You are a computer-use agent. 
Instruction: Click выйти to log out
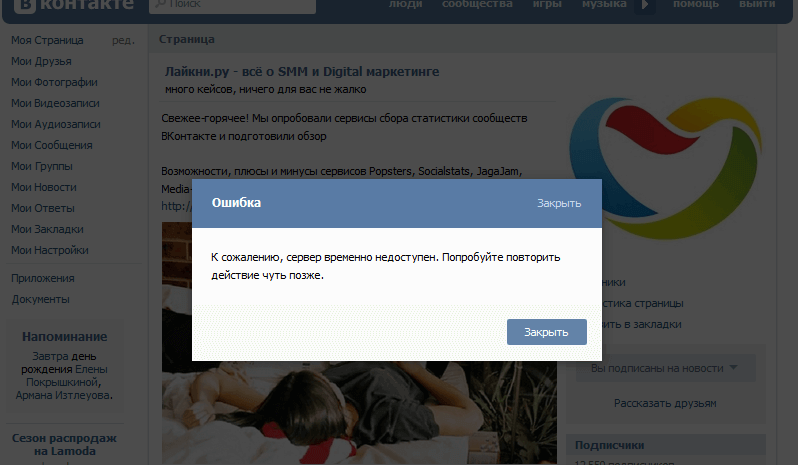pyautogui.click(x=757, y=5)
